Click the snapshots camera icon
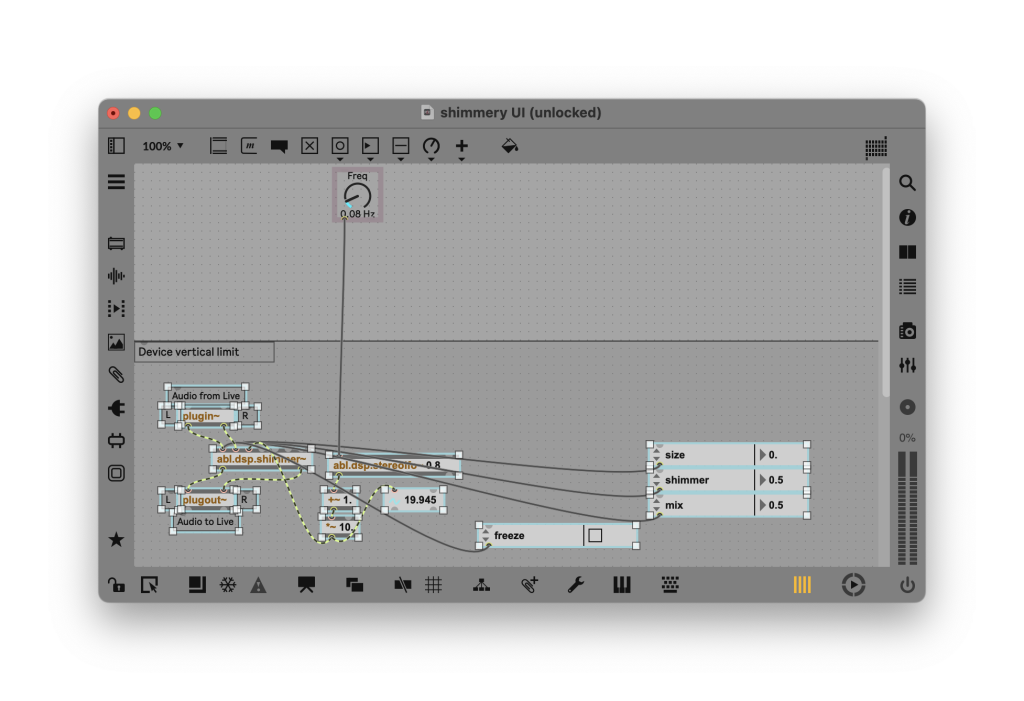The image size is (1024, 701). click(907, 331)
